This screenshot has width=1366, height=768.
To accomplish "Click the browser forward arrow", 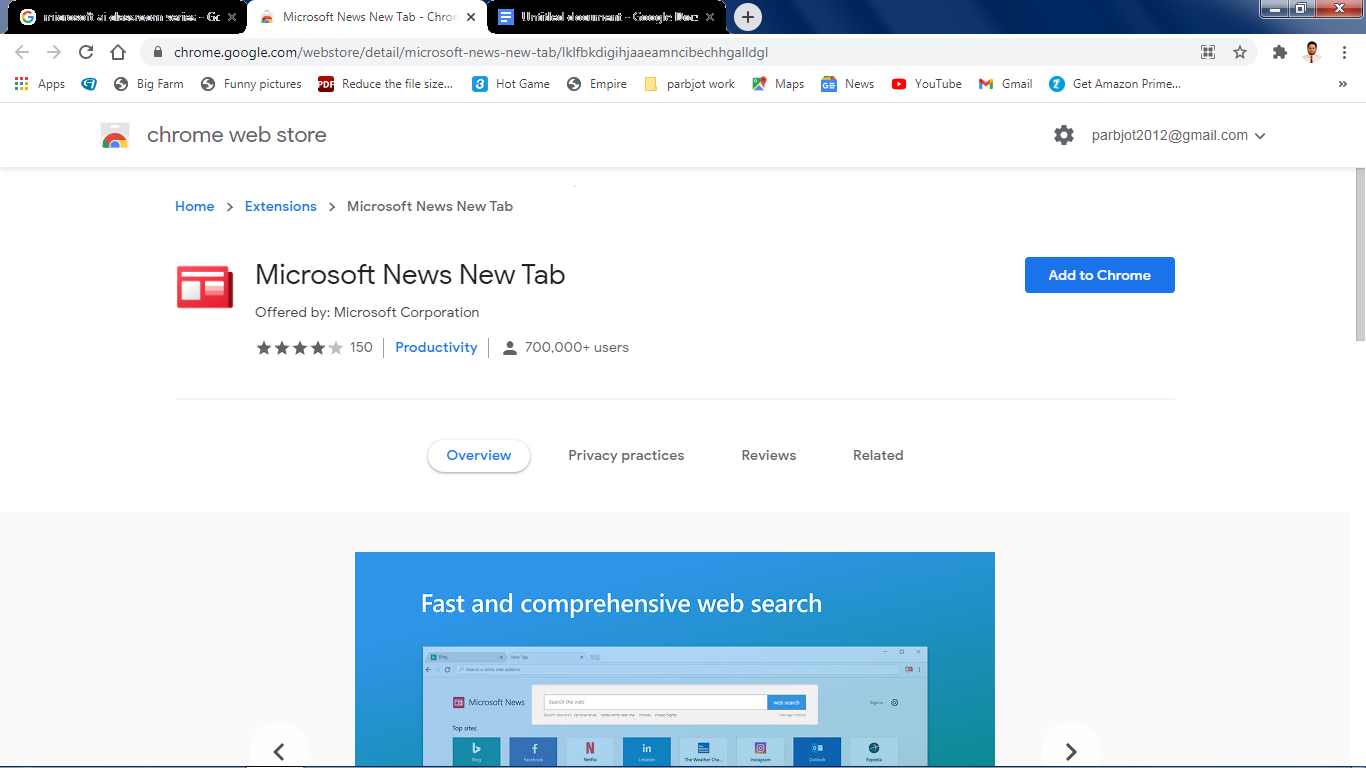I will point(54,52).
